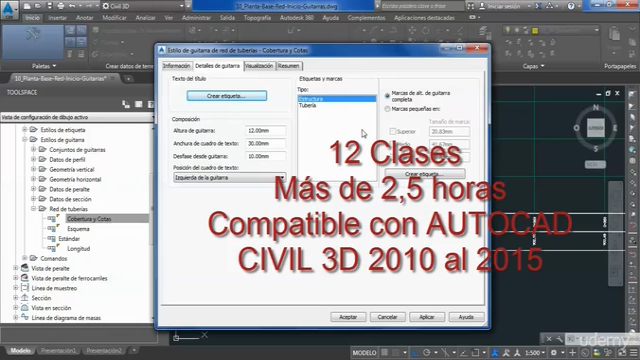Click the Move tool icon in ribbon
This screenshot has width=640, height=360.
[x=412, y=30]
